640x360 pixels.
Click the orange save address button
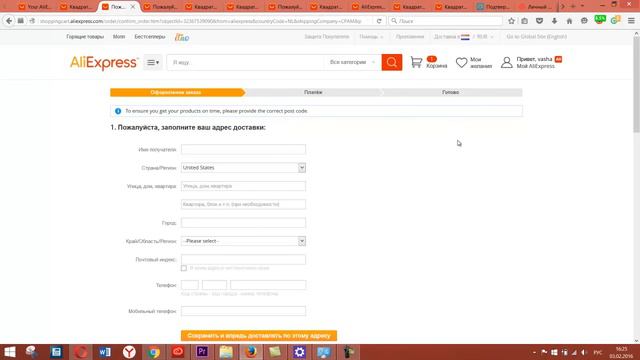coord(259,336)
